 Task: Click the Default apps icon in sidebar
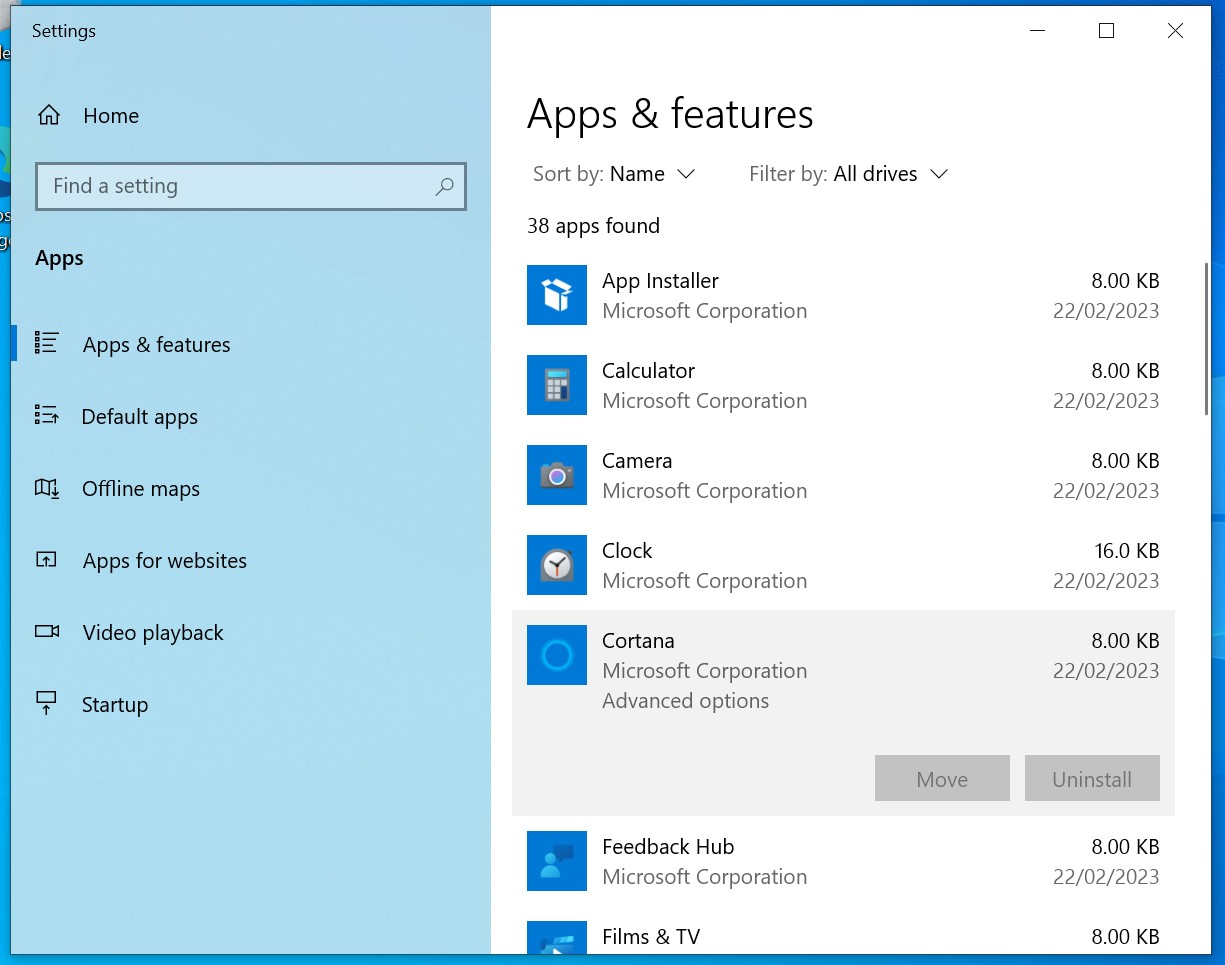pos(47,416)
